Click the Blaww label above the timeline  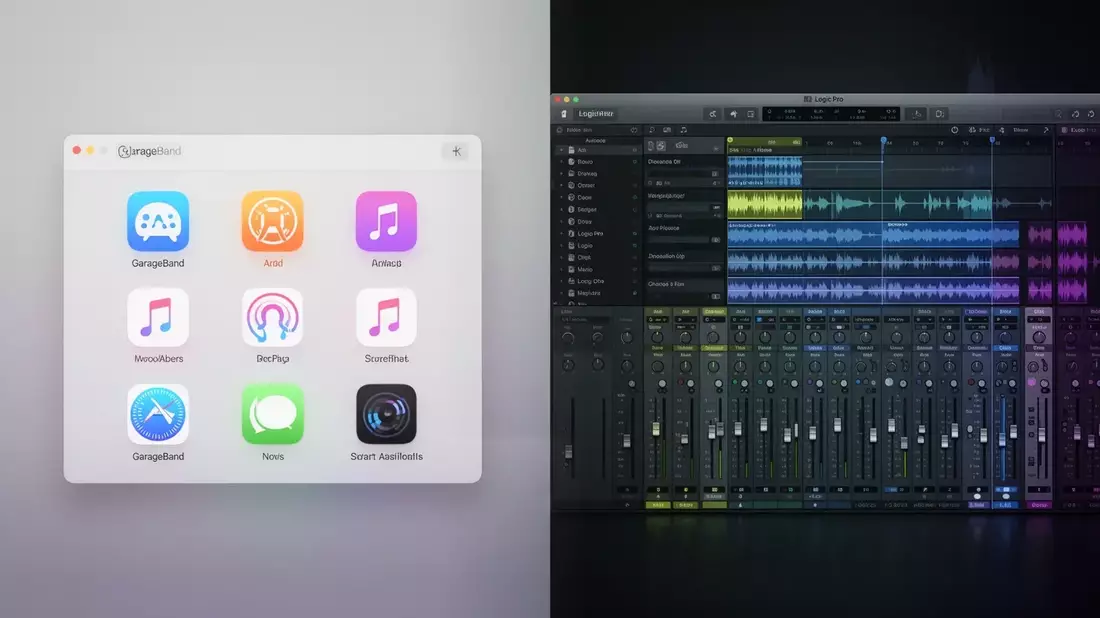point(1021,130)
